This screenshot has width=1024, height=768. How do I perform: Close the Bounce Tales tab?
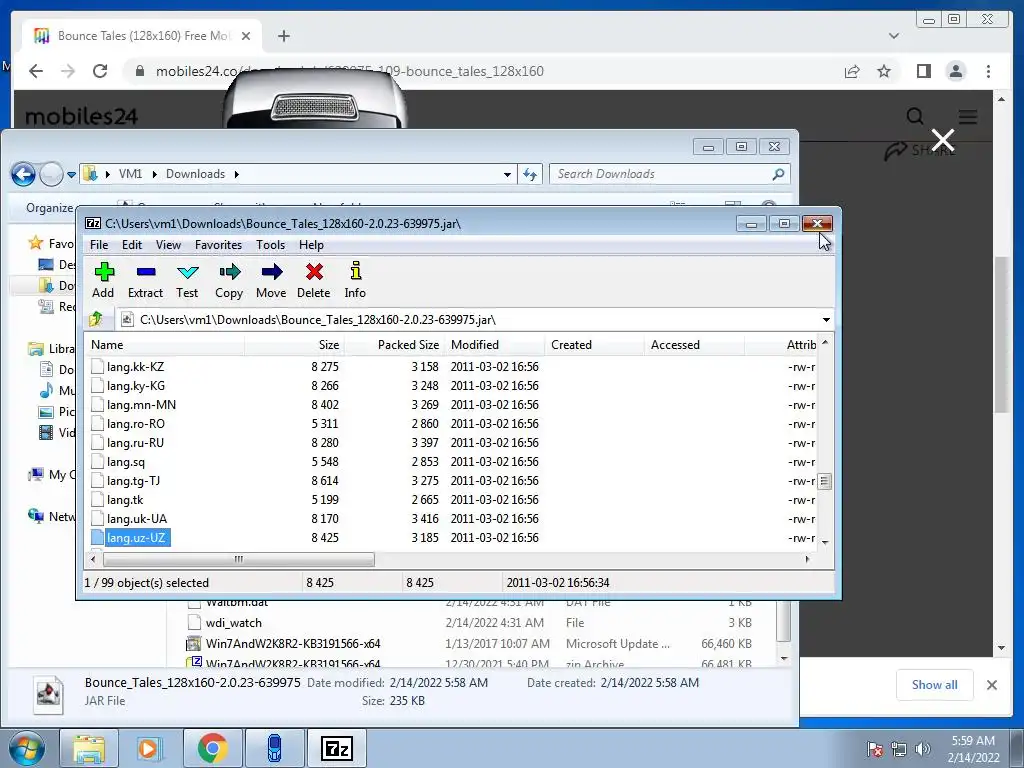(246, 36)
